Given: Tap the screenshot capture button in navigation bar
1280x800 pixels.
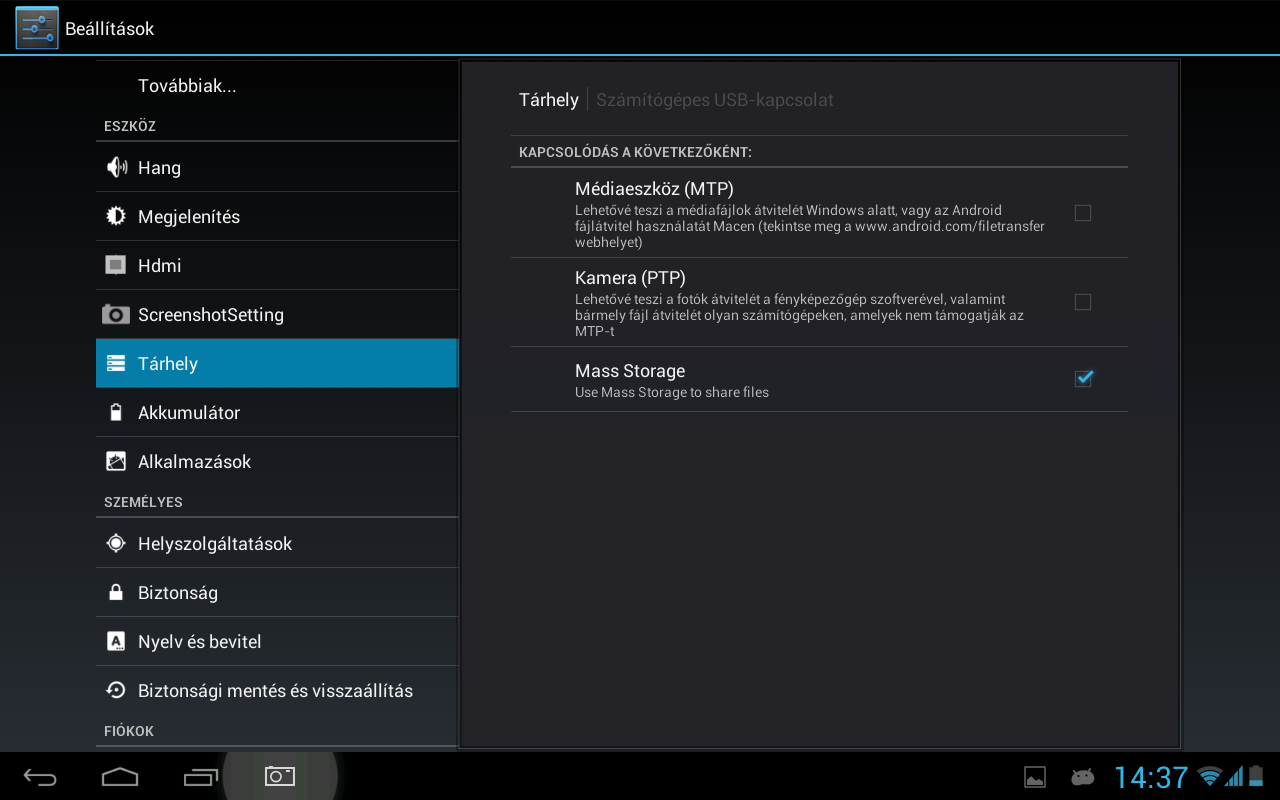Looking at the screenshot, I should pos(279,776).
